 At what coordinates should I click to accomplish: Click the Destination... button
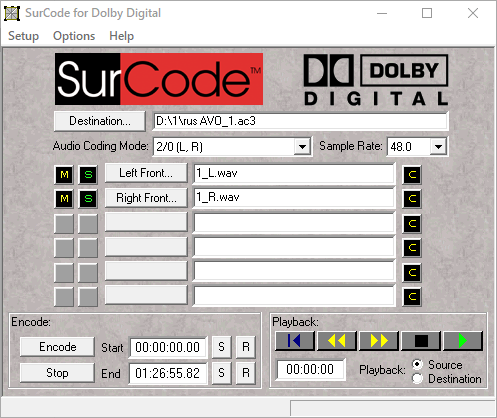100,121
